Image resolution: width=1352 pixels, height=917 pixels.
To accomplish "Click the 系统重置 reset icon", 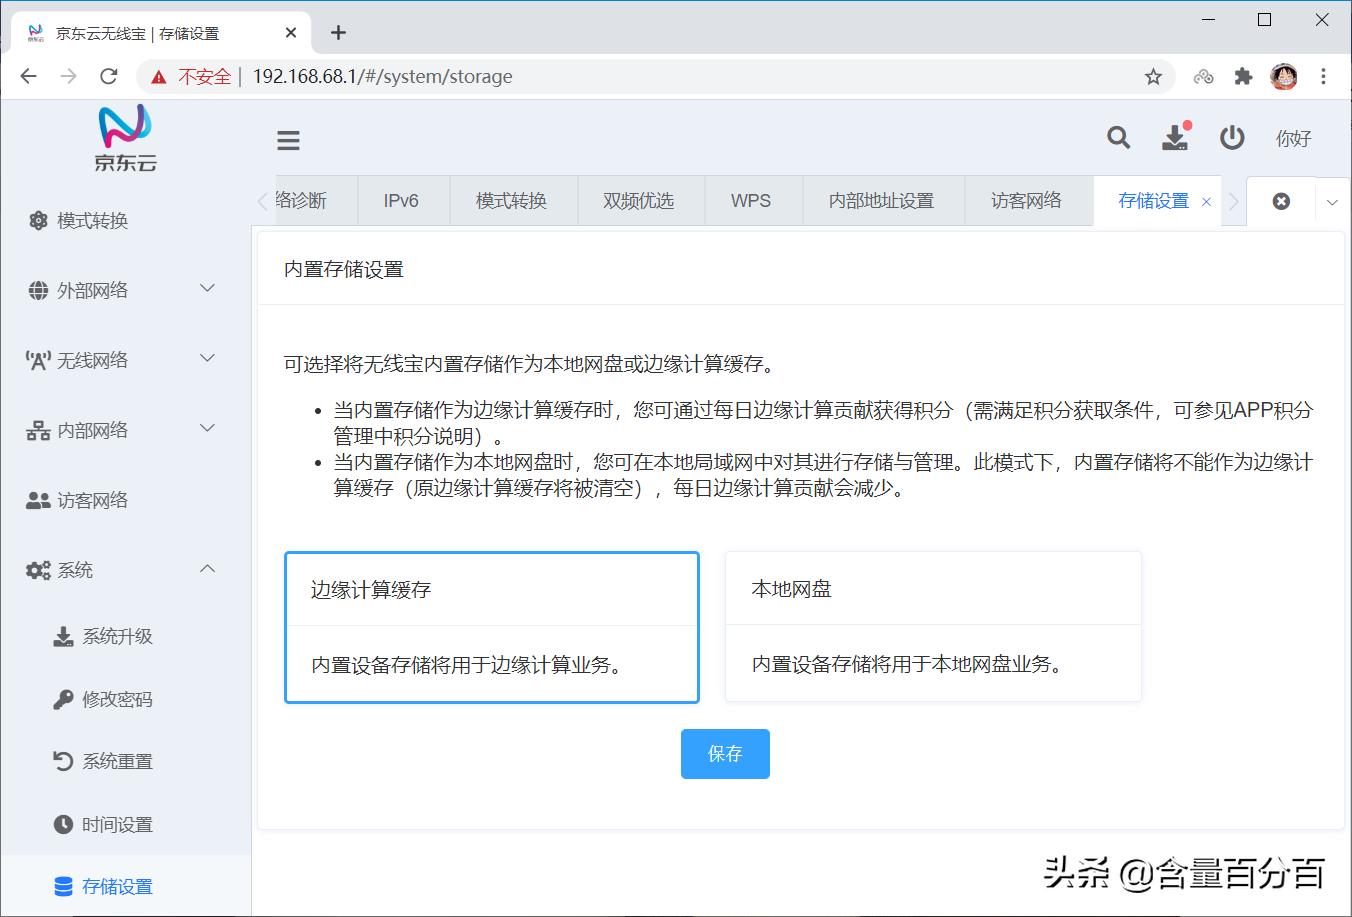I will click(113, 760).
